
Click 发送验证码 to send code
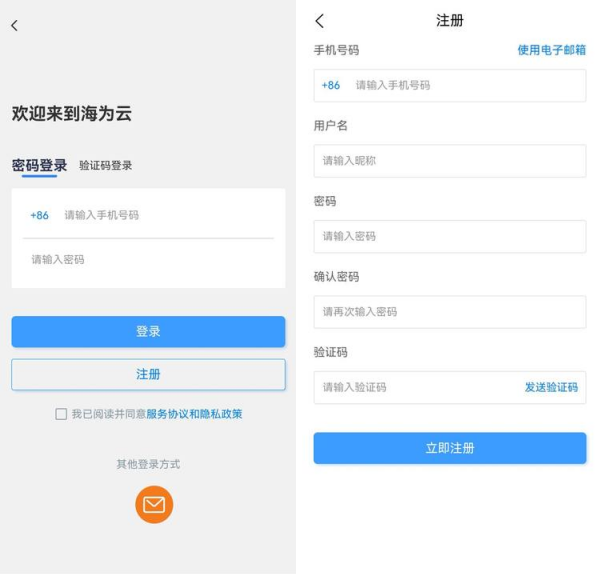(x=551, y=387)
